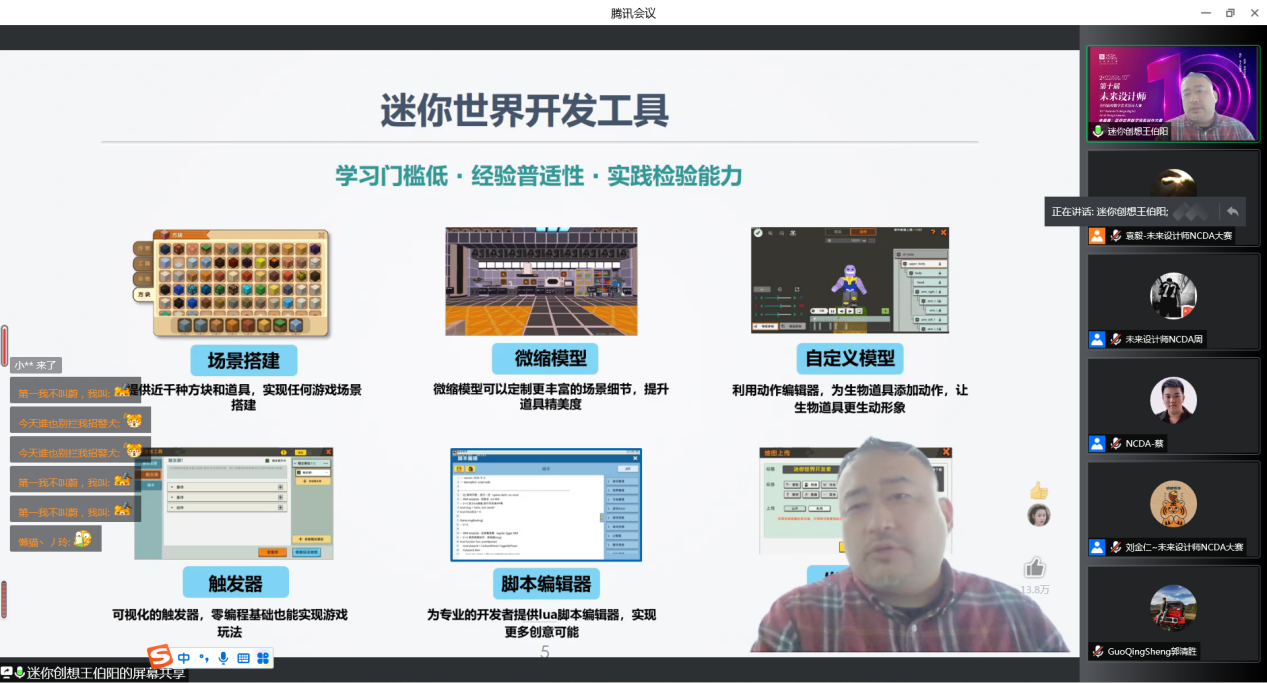Click the blue user icon beside NCDA-蔡
The width and height of the screenshot is (1267, 683).
click(x=1097, y=443)
